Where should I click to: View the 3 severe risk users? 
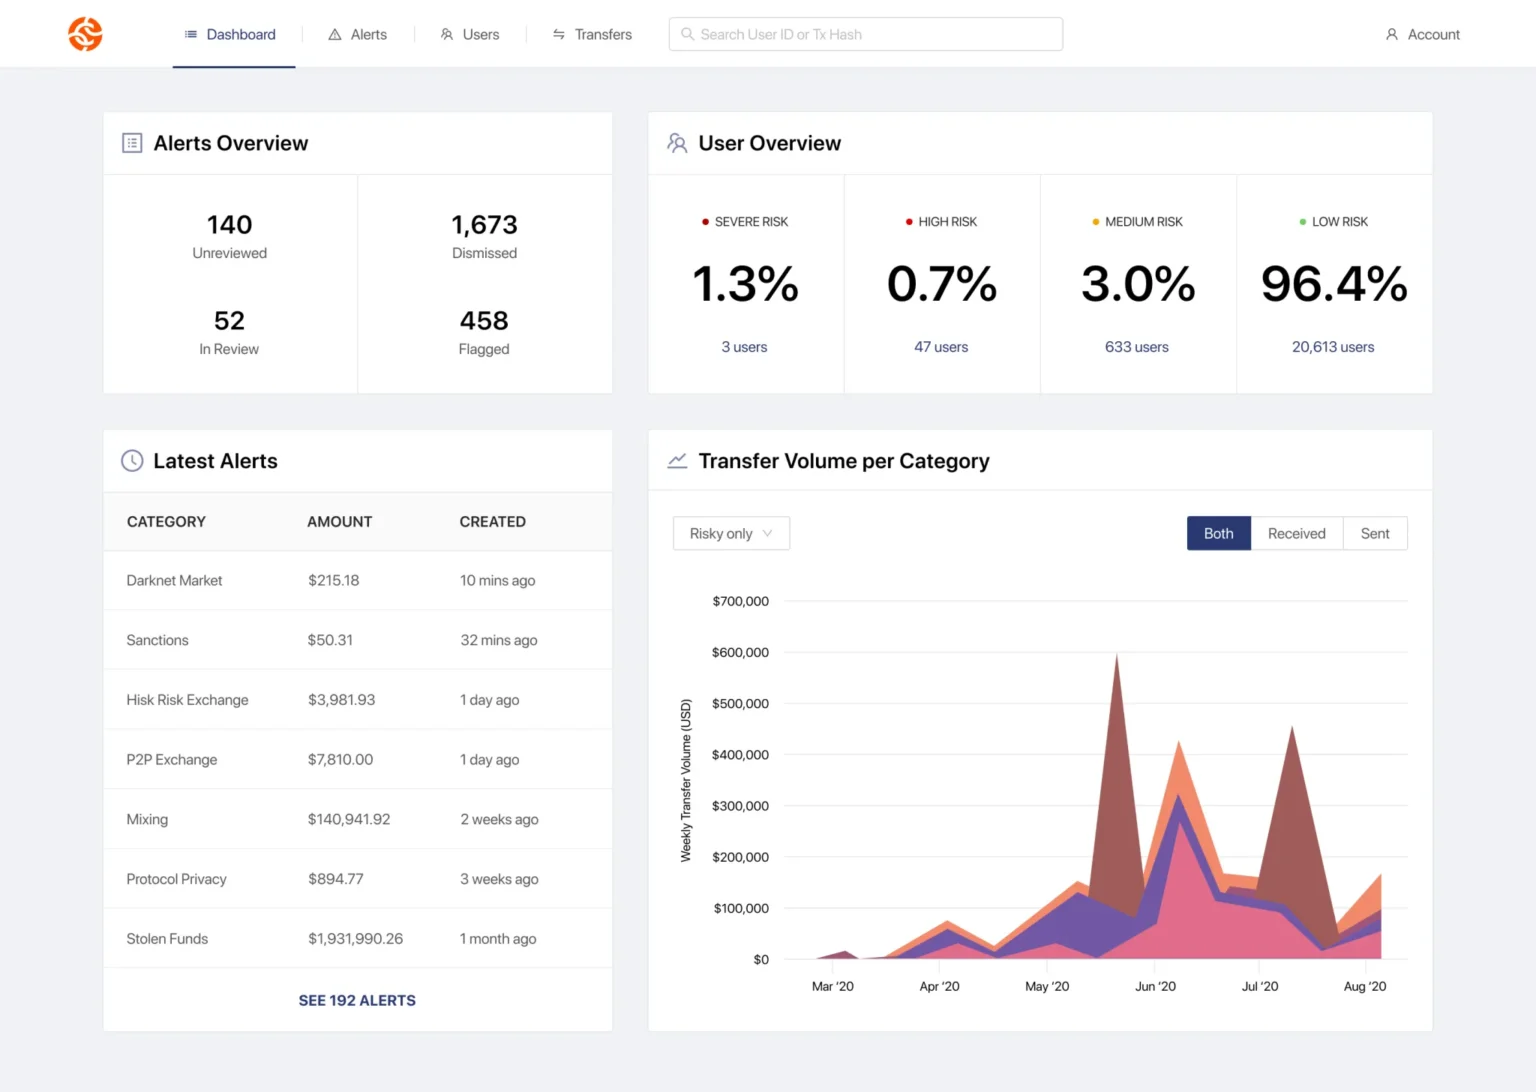(x=744, y=347)
